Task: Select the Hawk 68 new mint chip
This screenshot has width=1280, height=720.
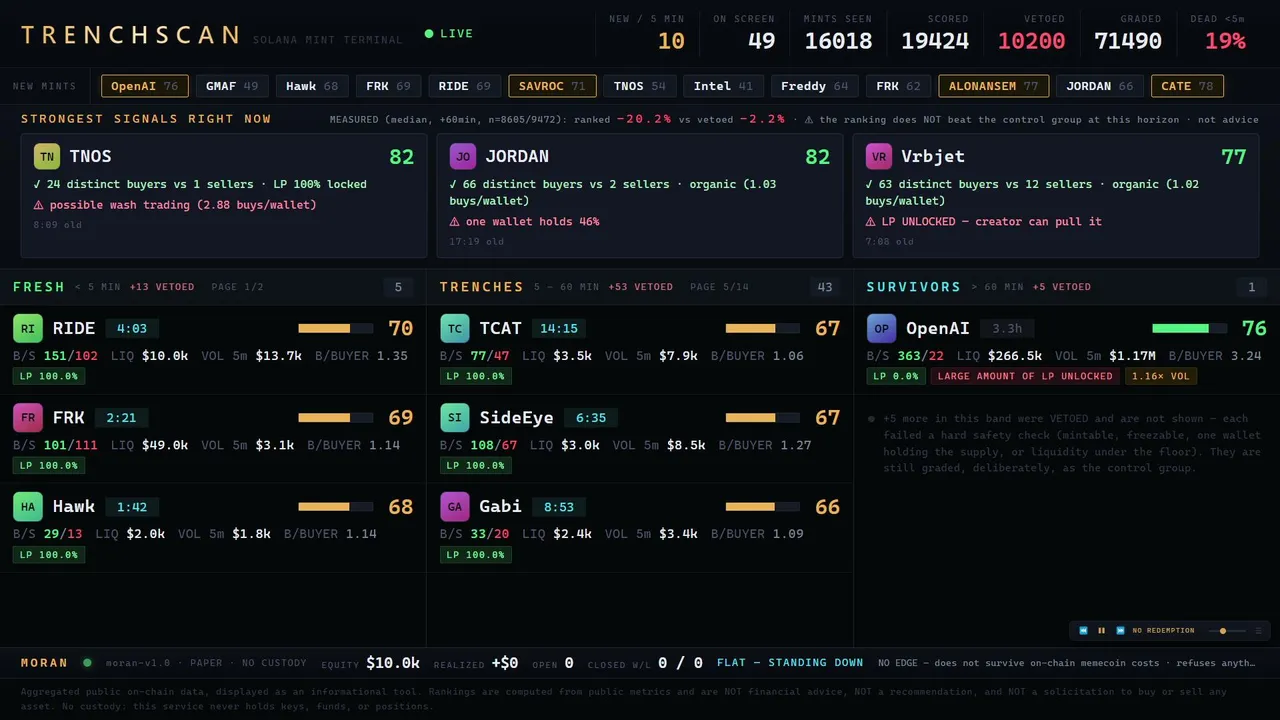Action: 312,86
